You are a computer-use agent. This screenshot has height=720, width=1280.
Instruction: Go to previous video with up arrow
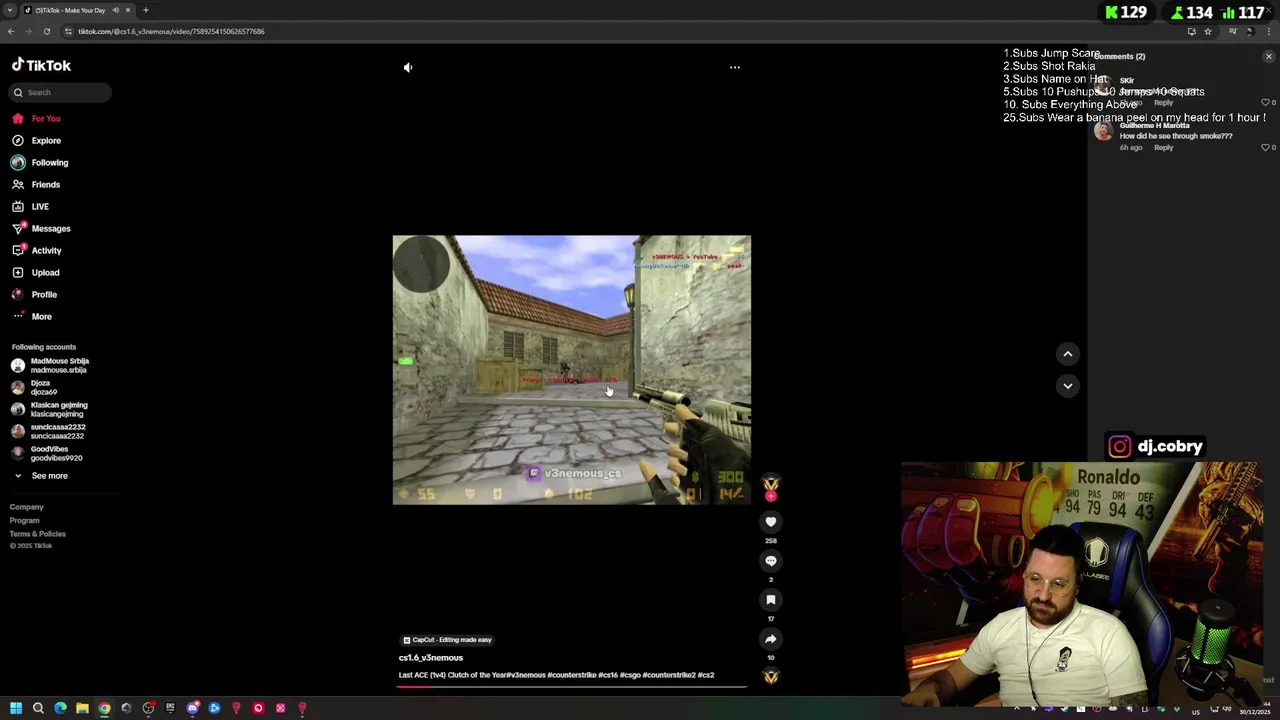[x=1068, y=354]
